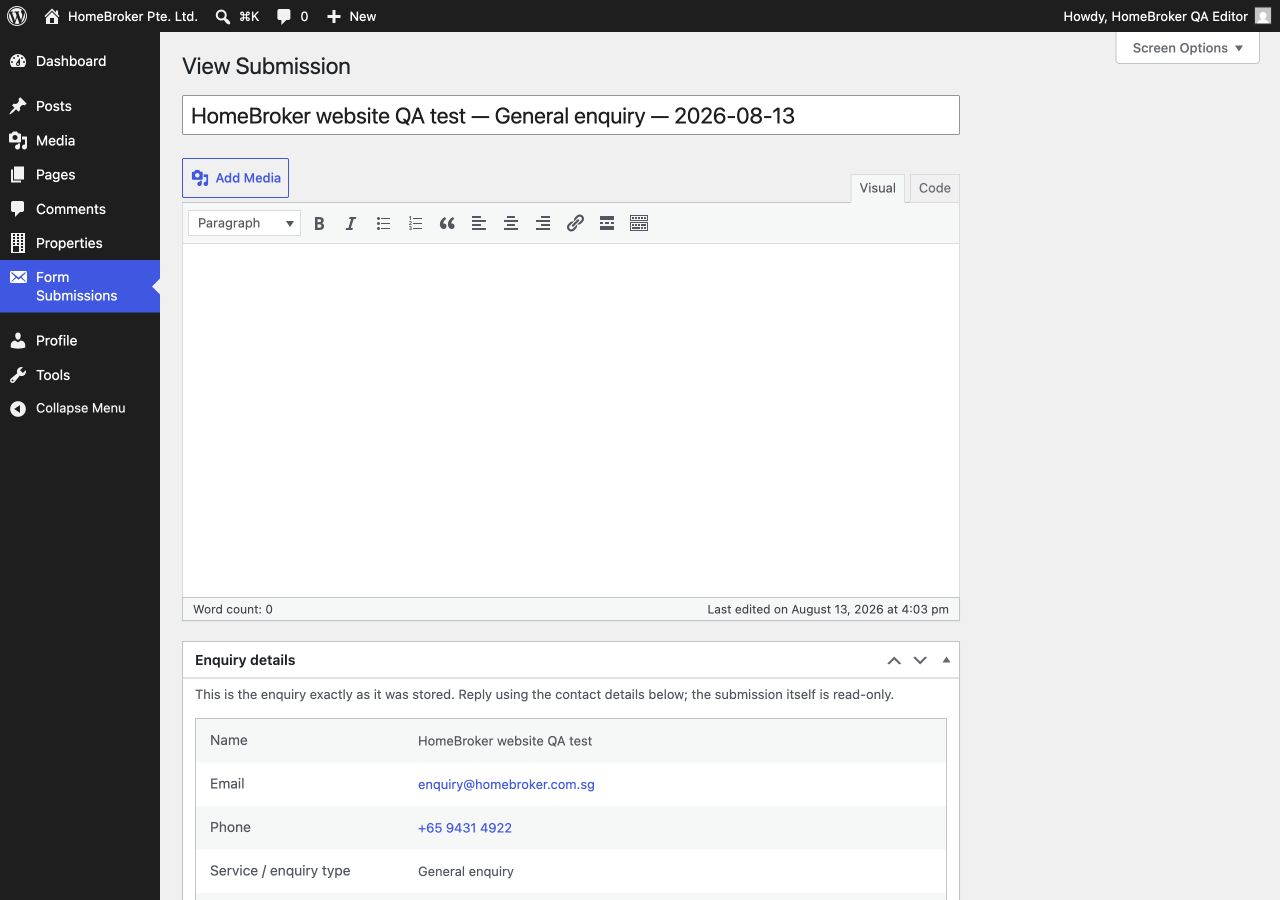The image size is (1280, 900).
Task: Align text left
Action: click(x=479, y=223)
